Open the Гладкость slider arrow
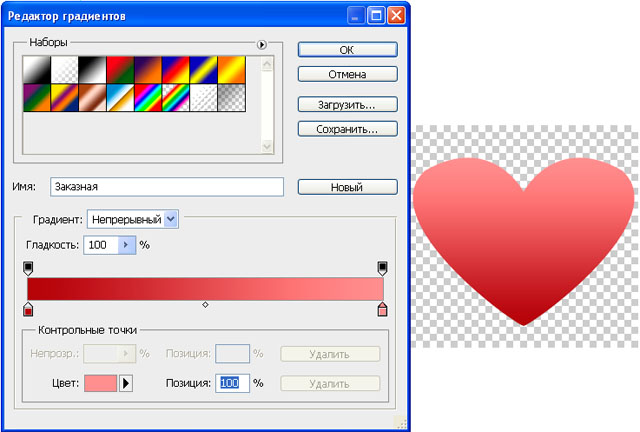 [x=127, y=245]
